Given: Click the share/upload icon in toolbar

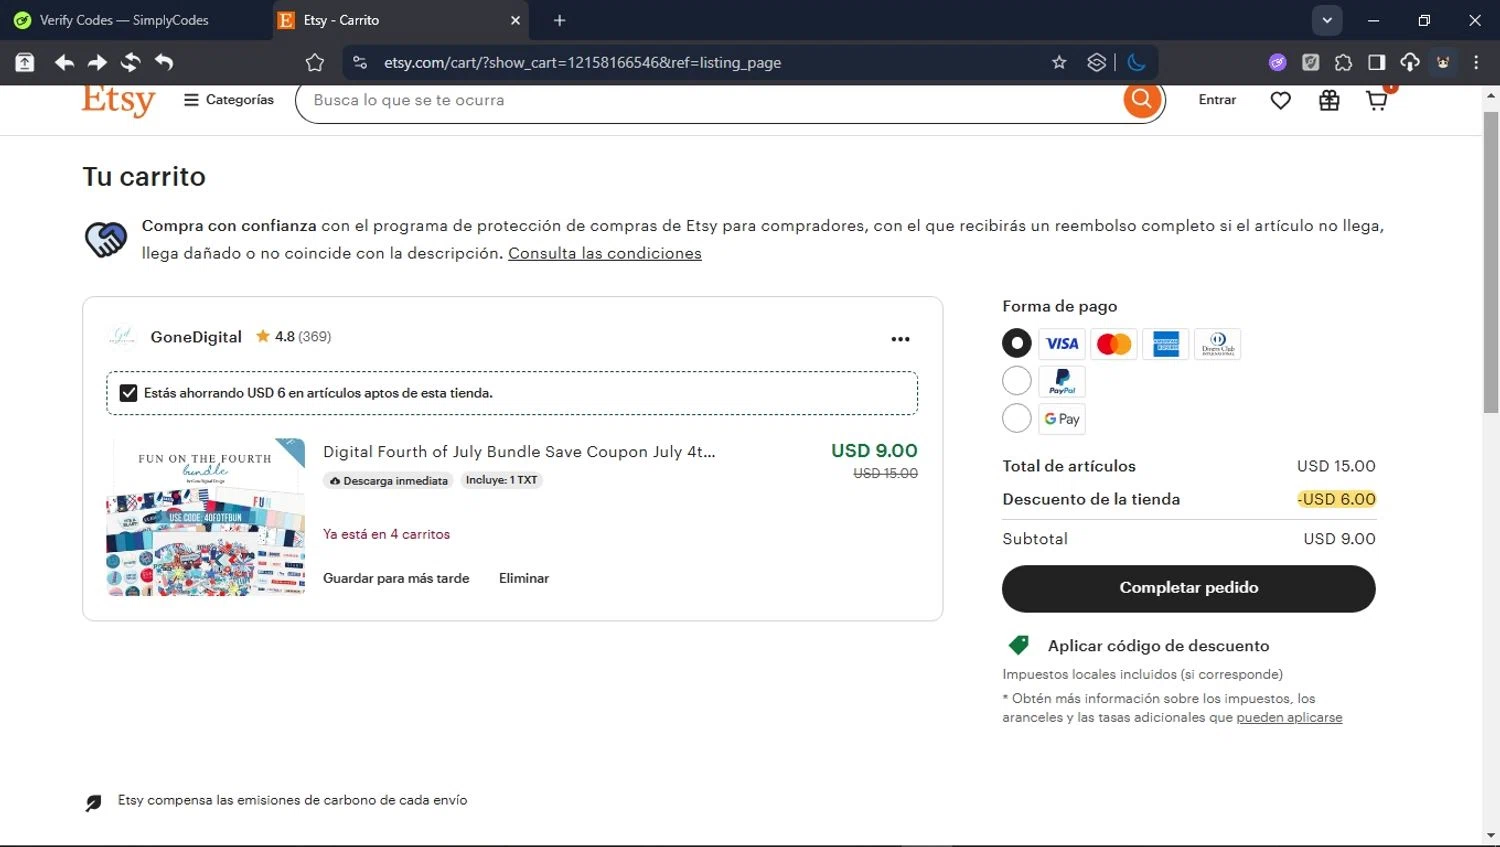Looking at the screenshot, I should [24, 63].
